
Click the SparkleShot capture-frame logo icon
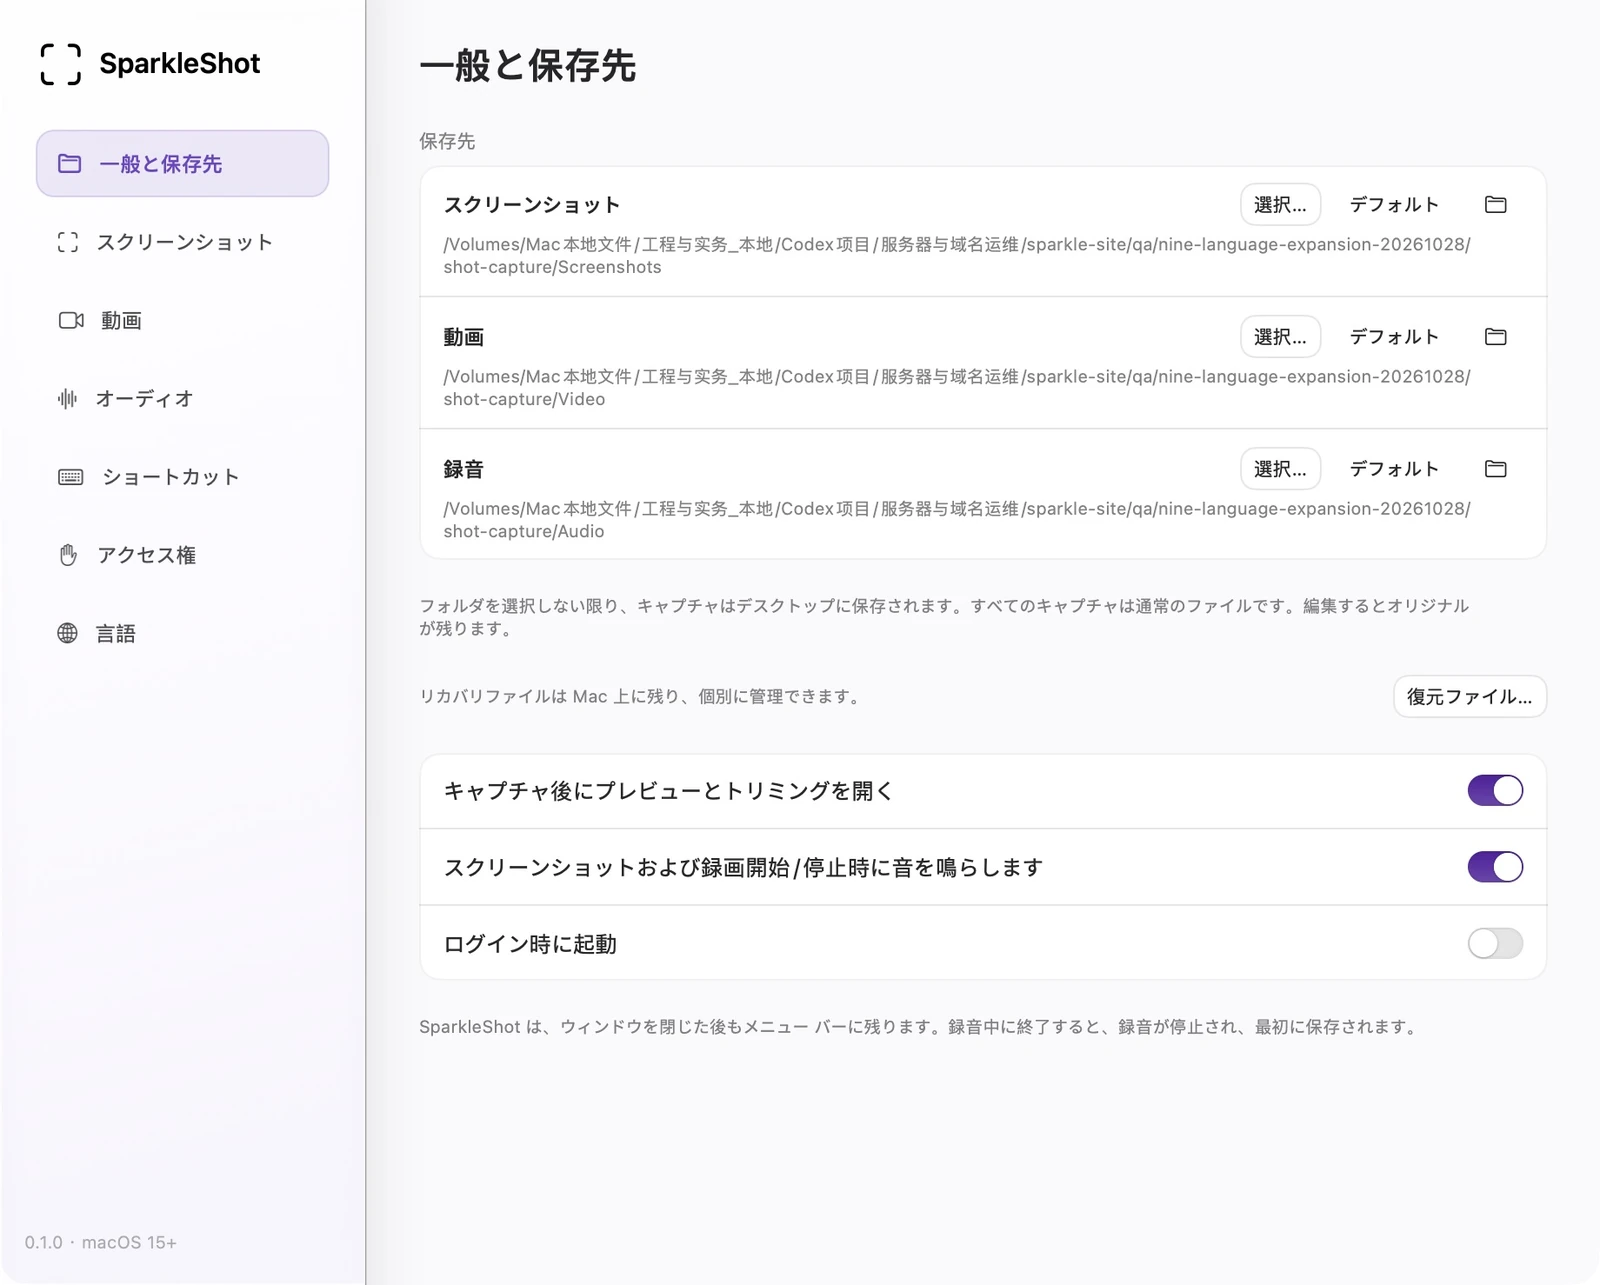61,64
